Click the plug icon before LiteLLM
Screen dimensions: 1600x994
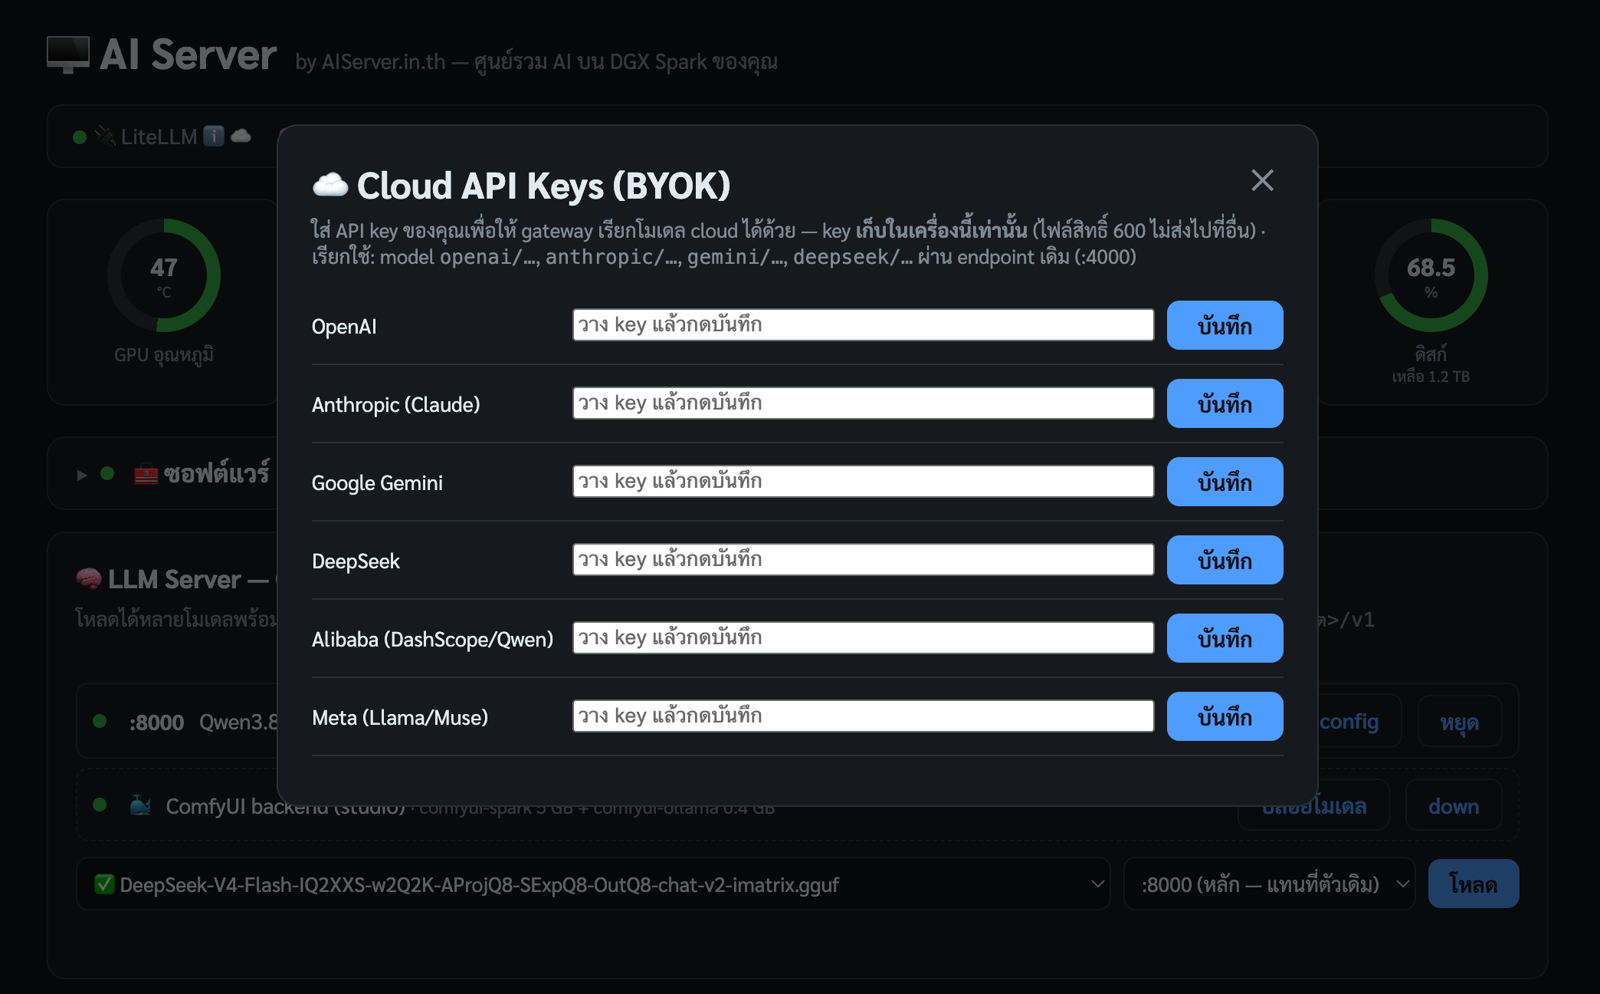105,136
